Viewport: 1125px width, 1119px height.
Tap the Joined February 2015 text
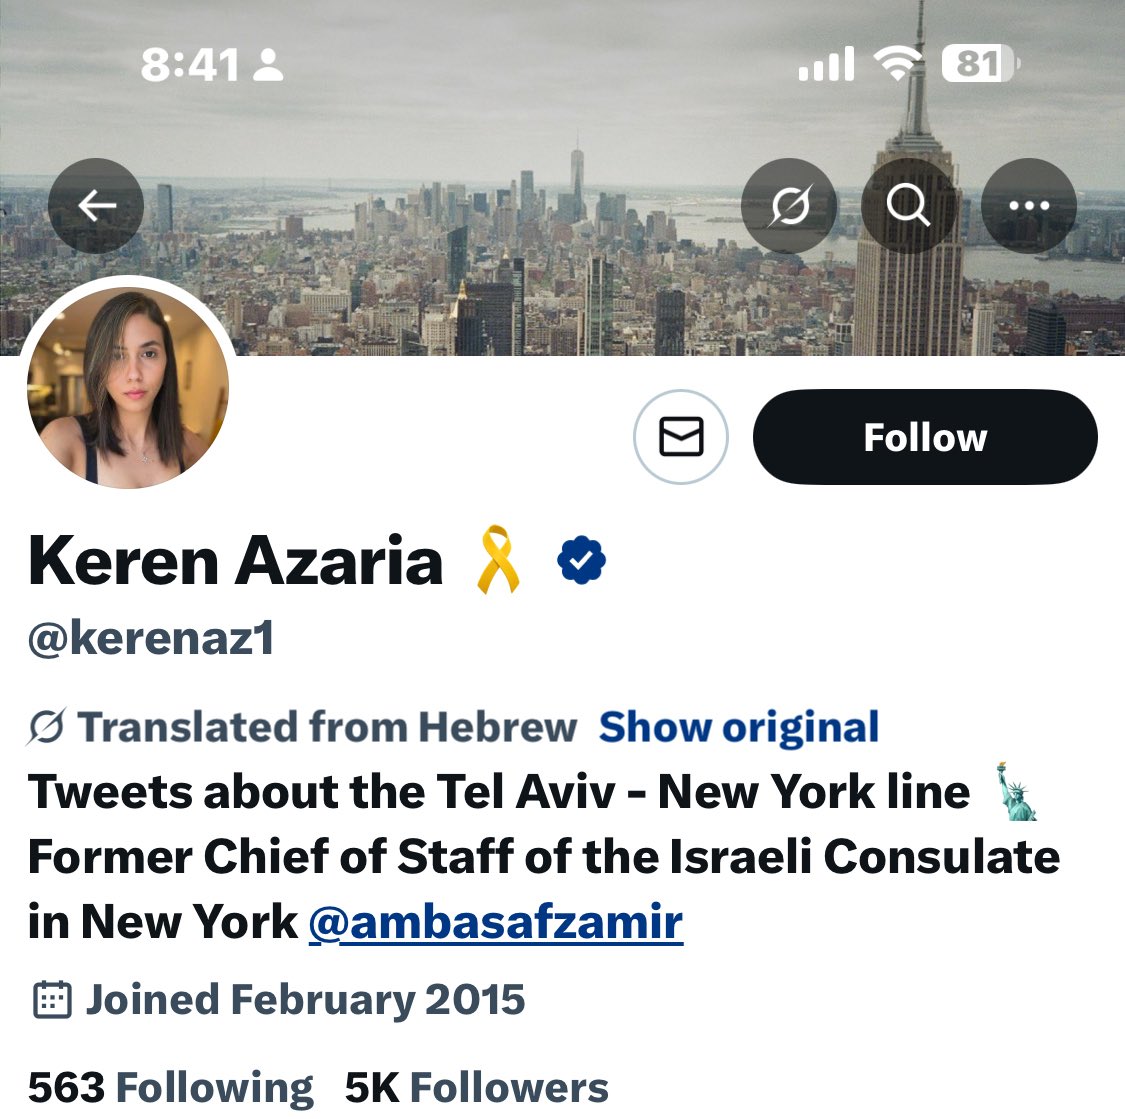[306, 999]
